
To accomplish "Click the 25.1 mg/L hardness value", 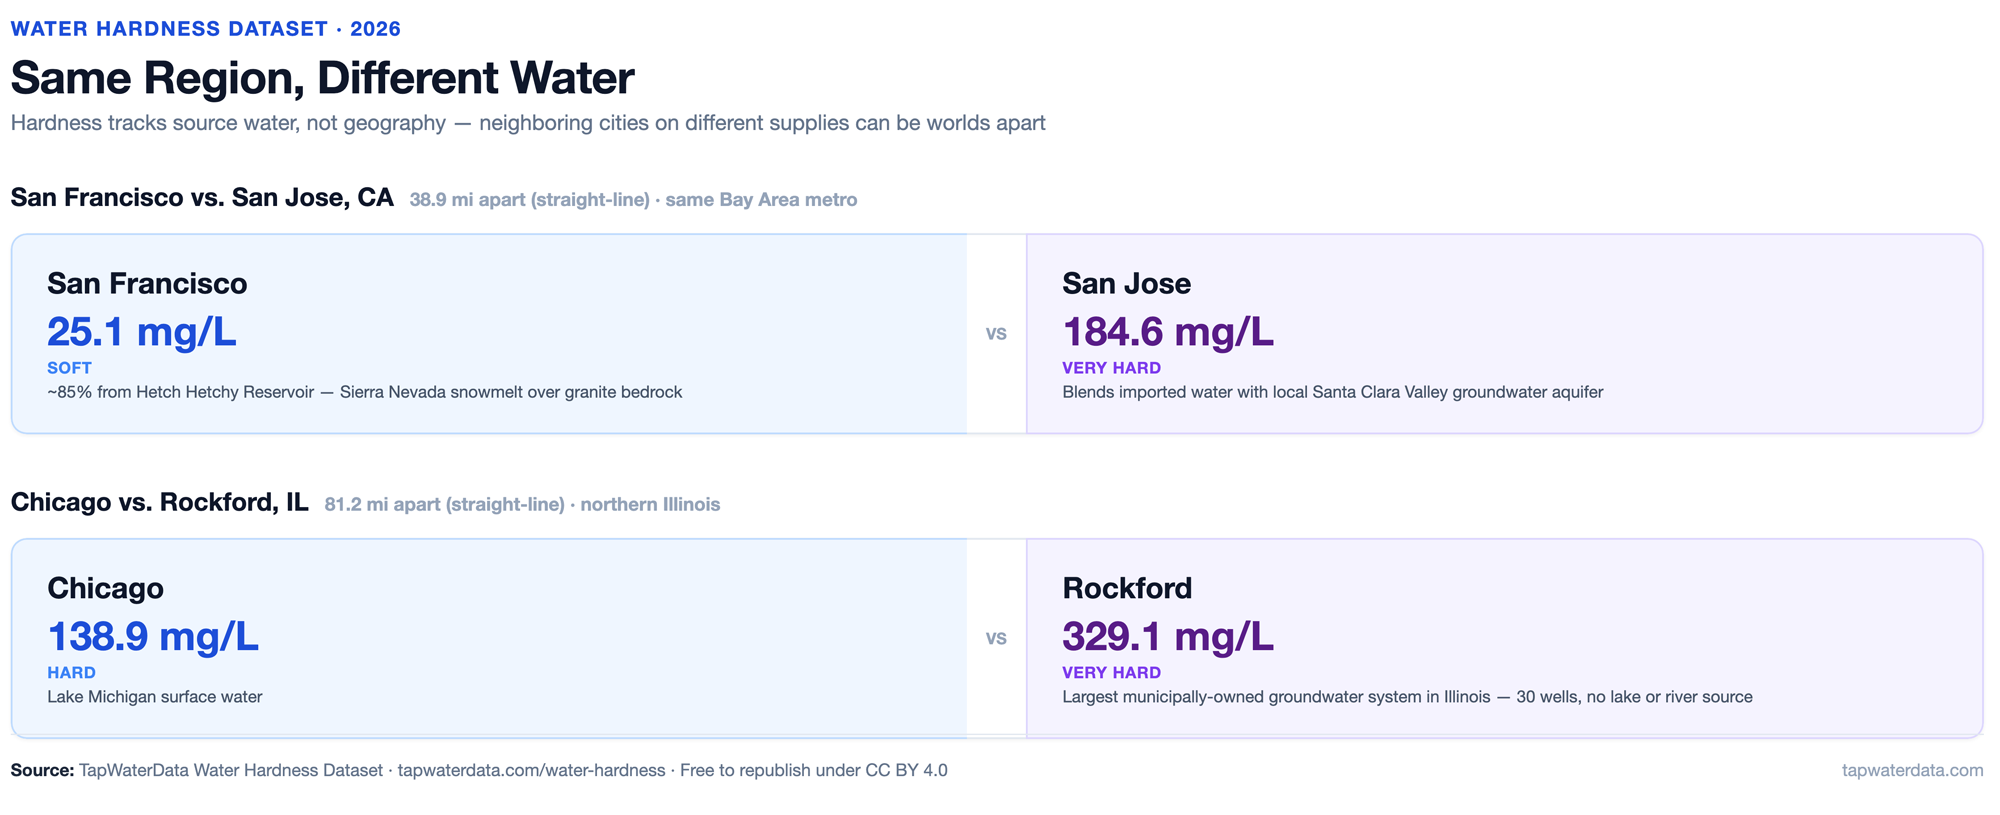I will point(142,331).
